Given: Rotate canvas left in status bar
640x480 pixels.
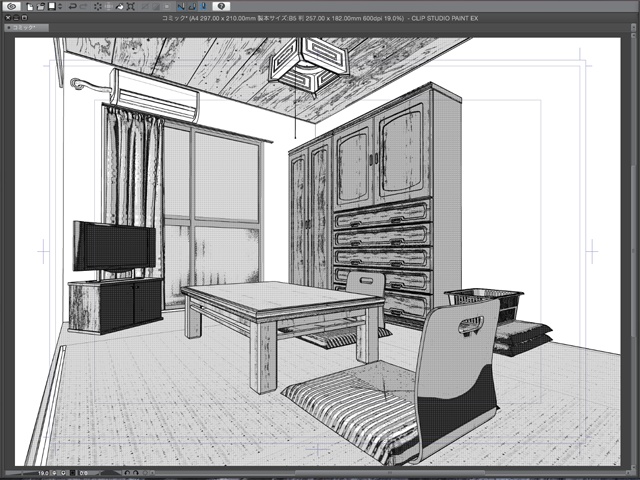Looking at the screenshot, I should coord(127,473).
